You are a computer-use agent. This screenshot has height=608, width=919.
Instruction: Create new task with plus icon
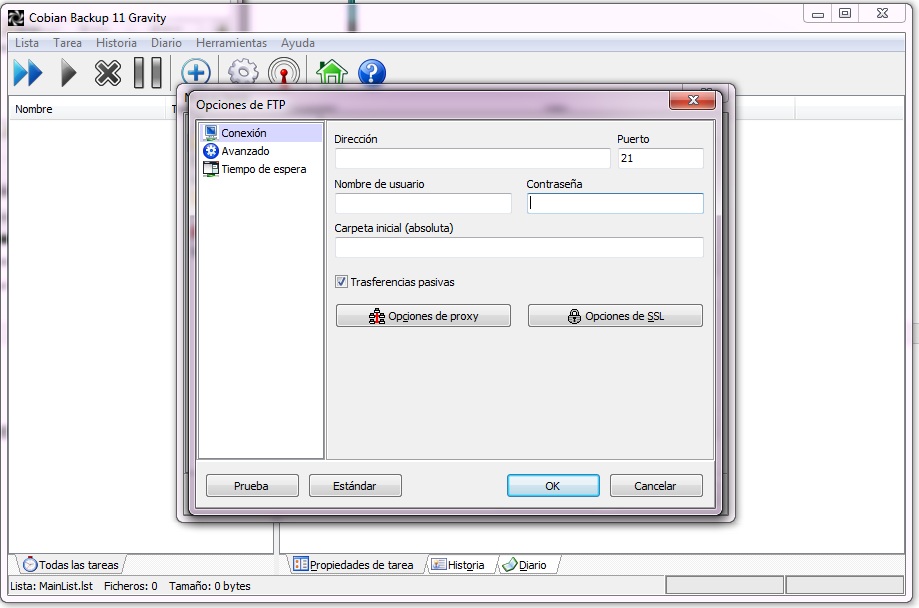pyautogui.click(x=196, y=73)
